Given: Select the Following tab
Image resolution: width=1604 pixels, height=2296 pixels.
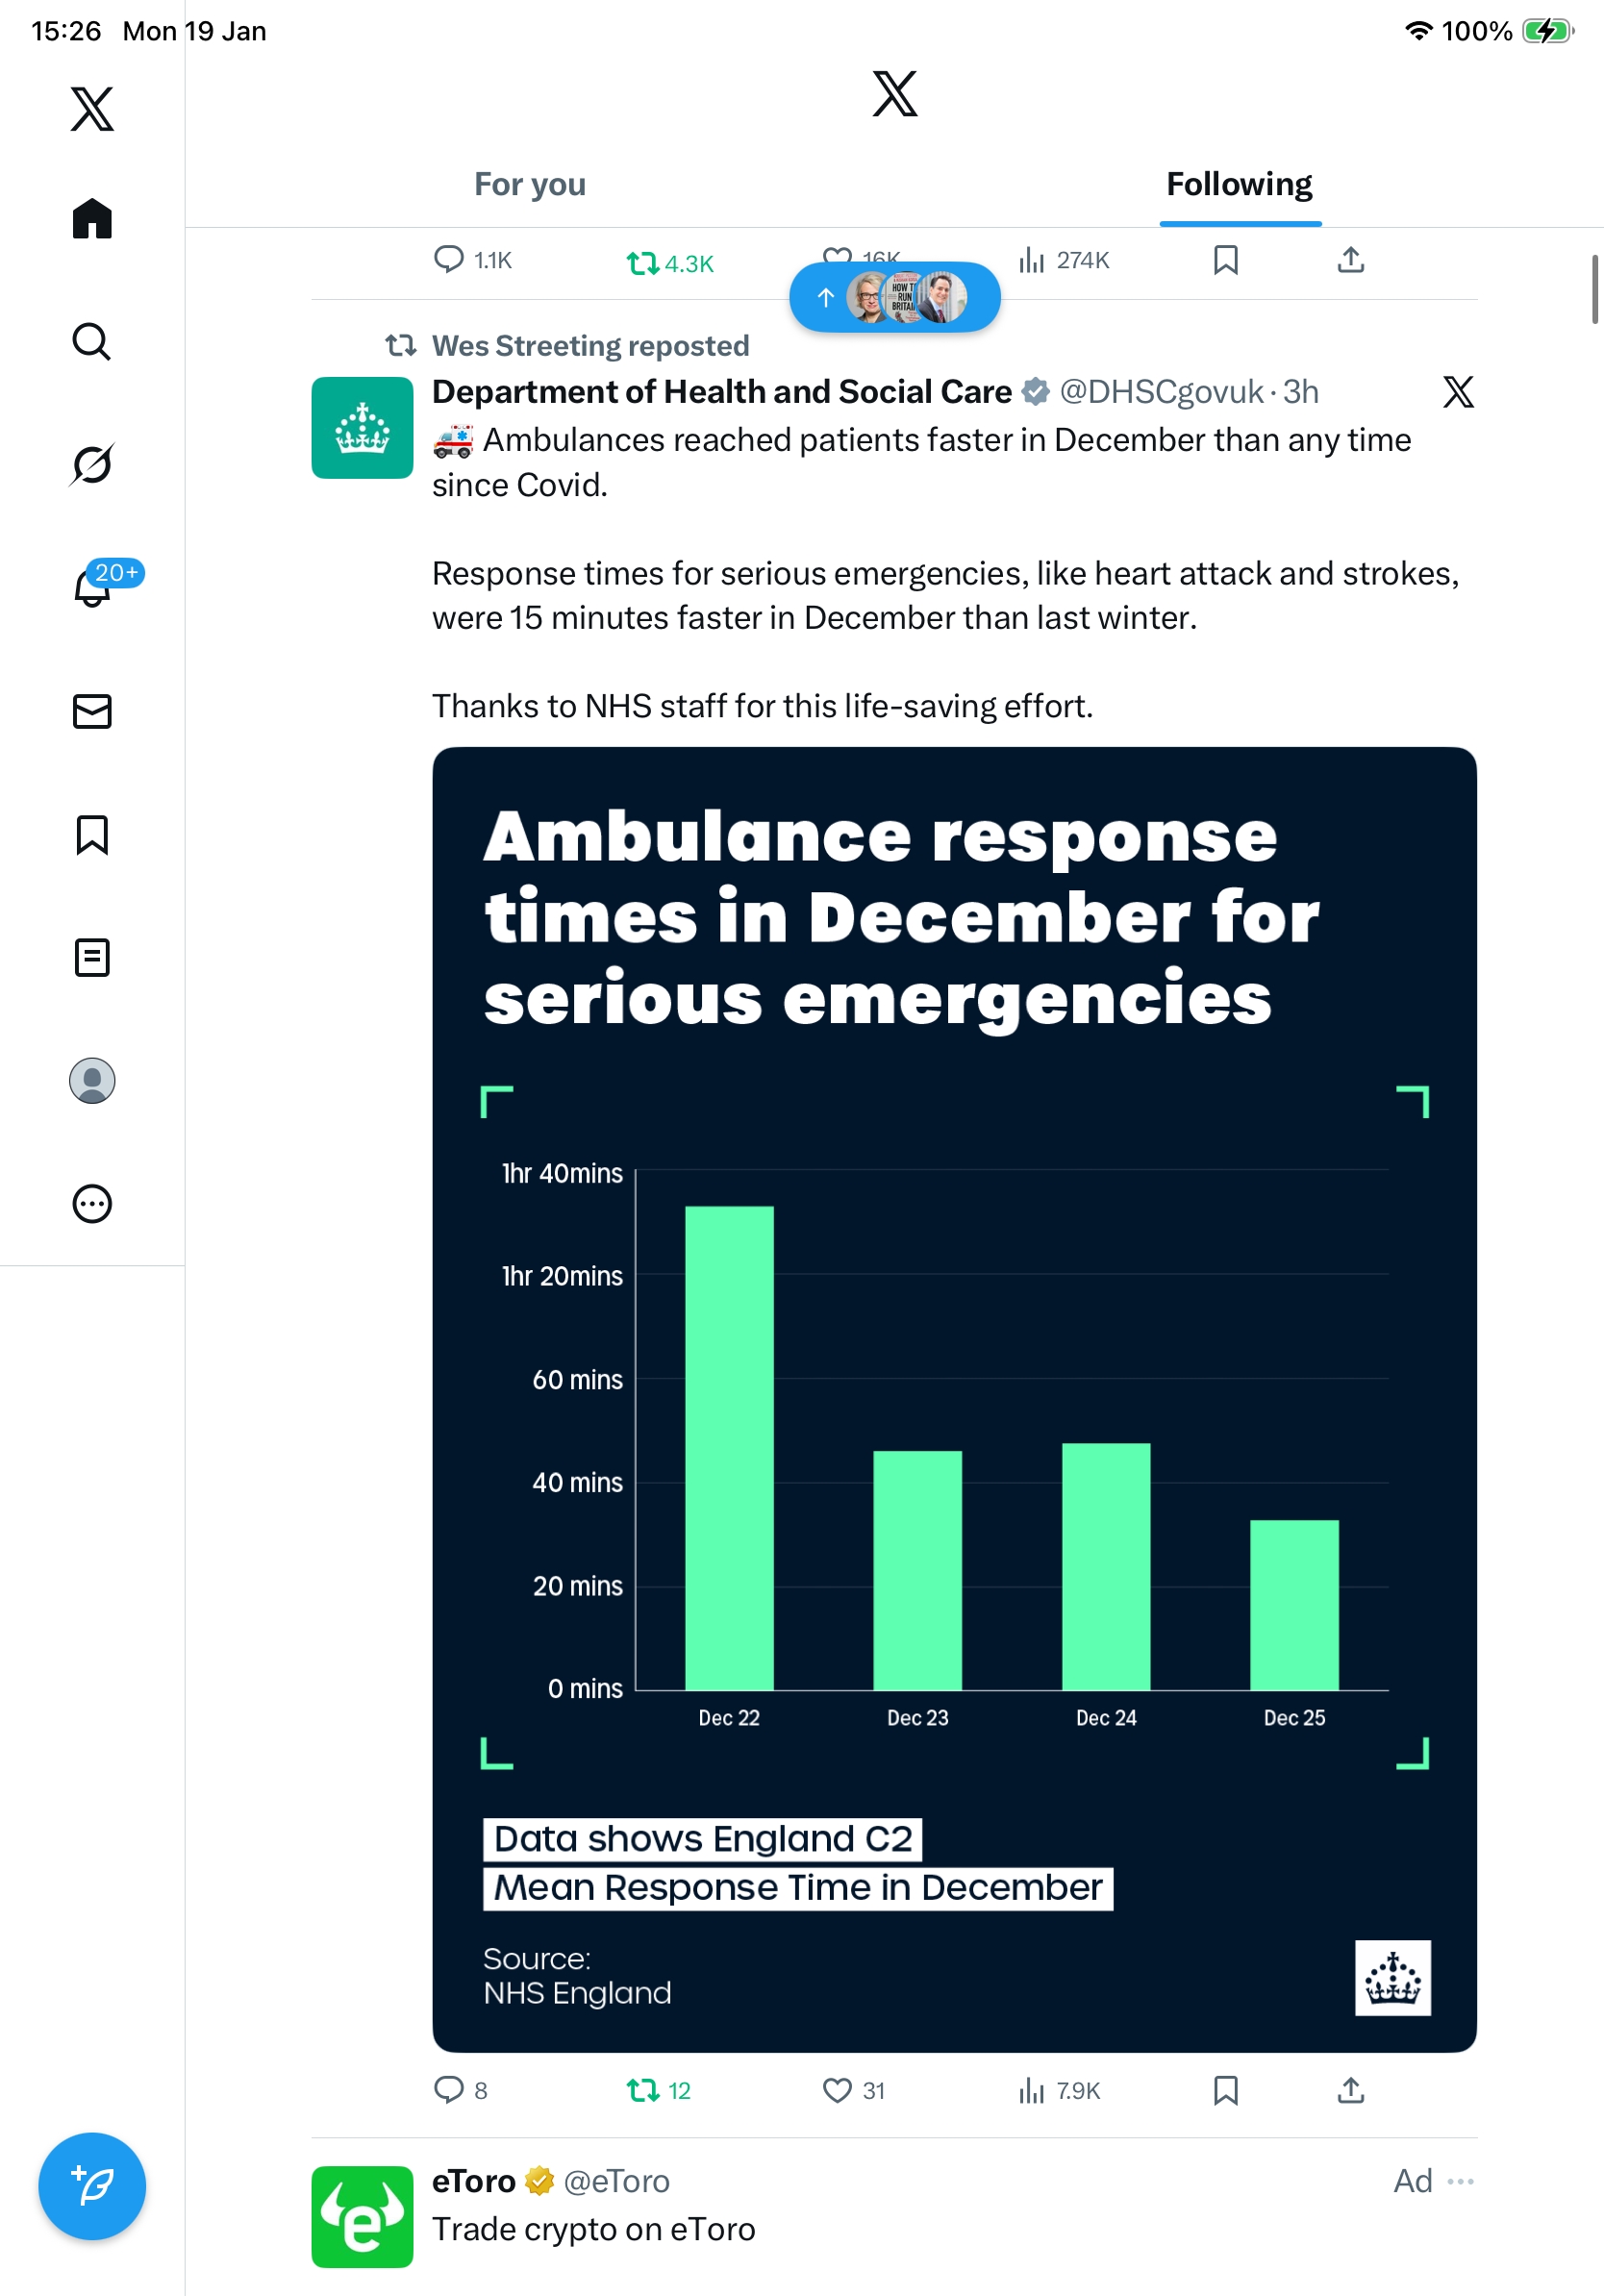Looking at the screenshot, I should 1239,185.
